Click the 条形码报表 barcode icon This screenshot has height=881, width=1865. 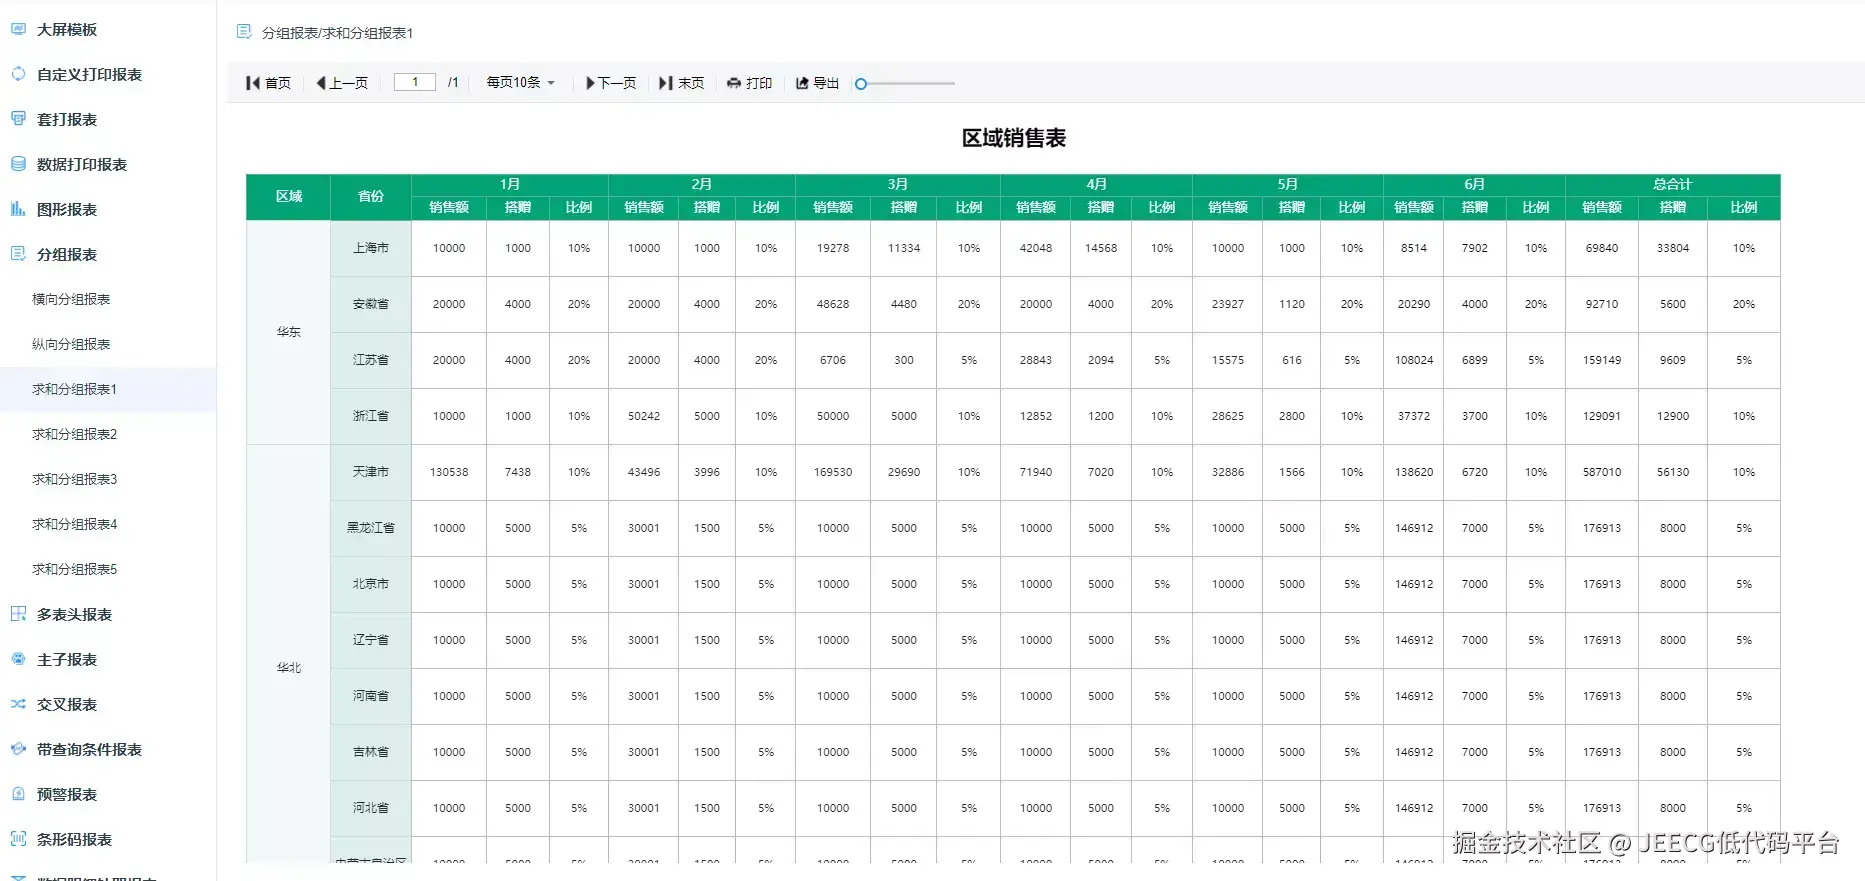[x=18, y=839]
